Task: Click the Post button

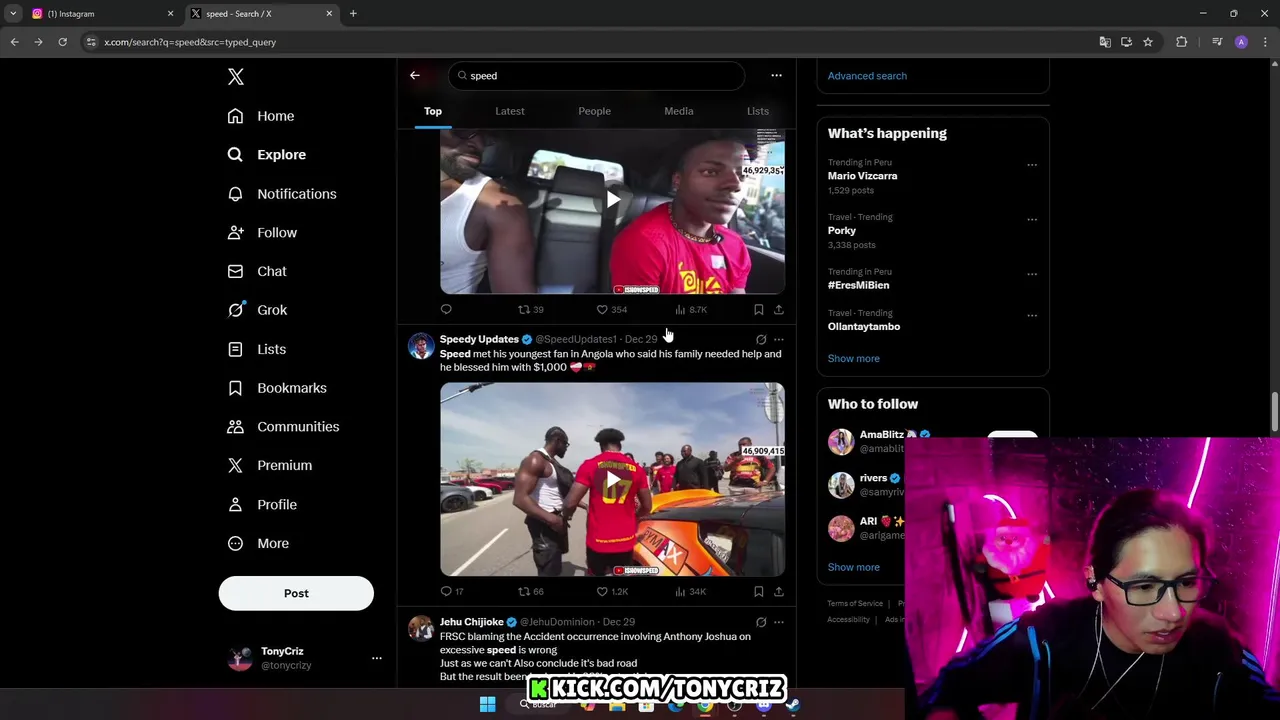Action: [296, 593]
